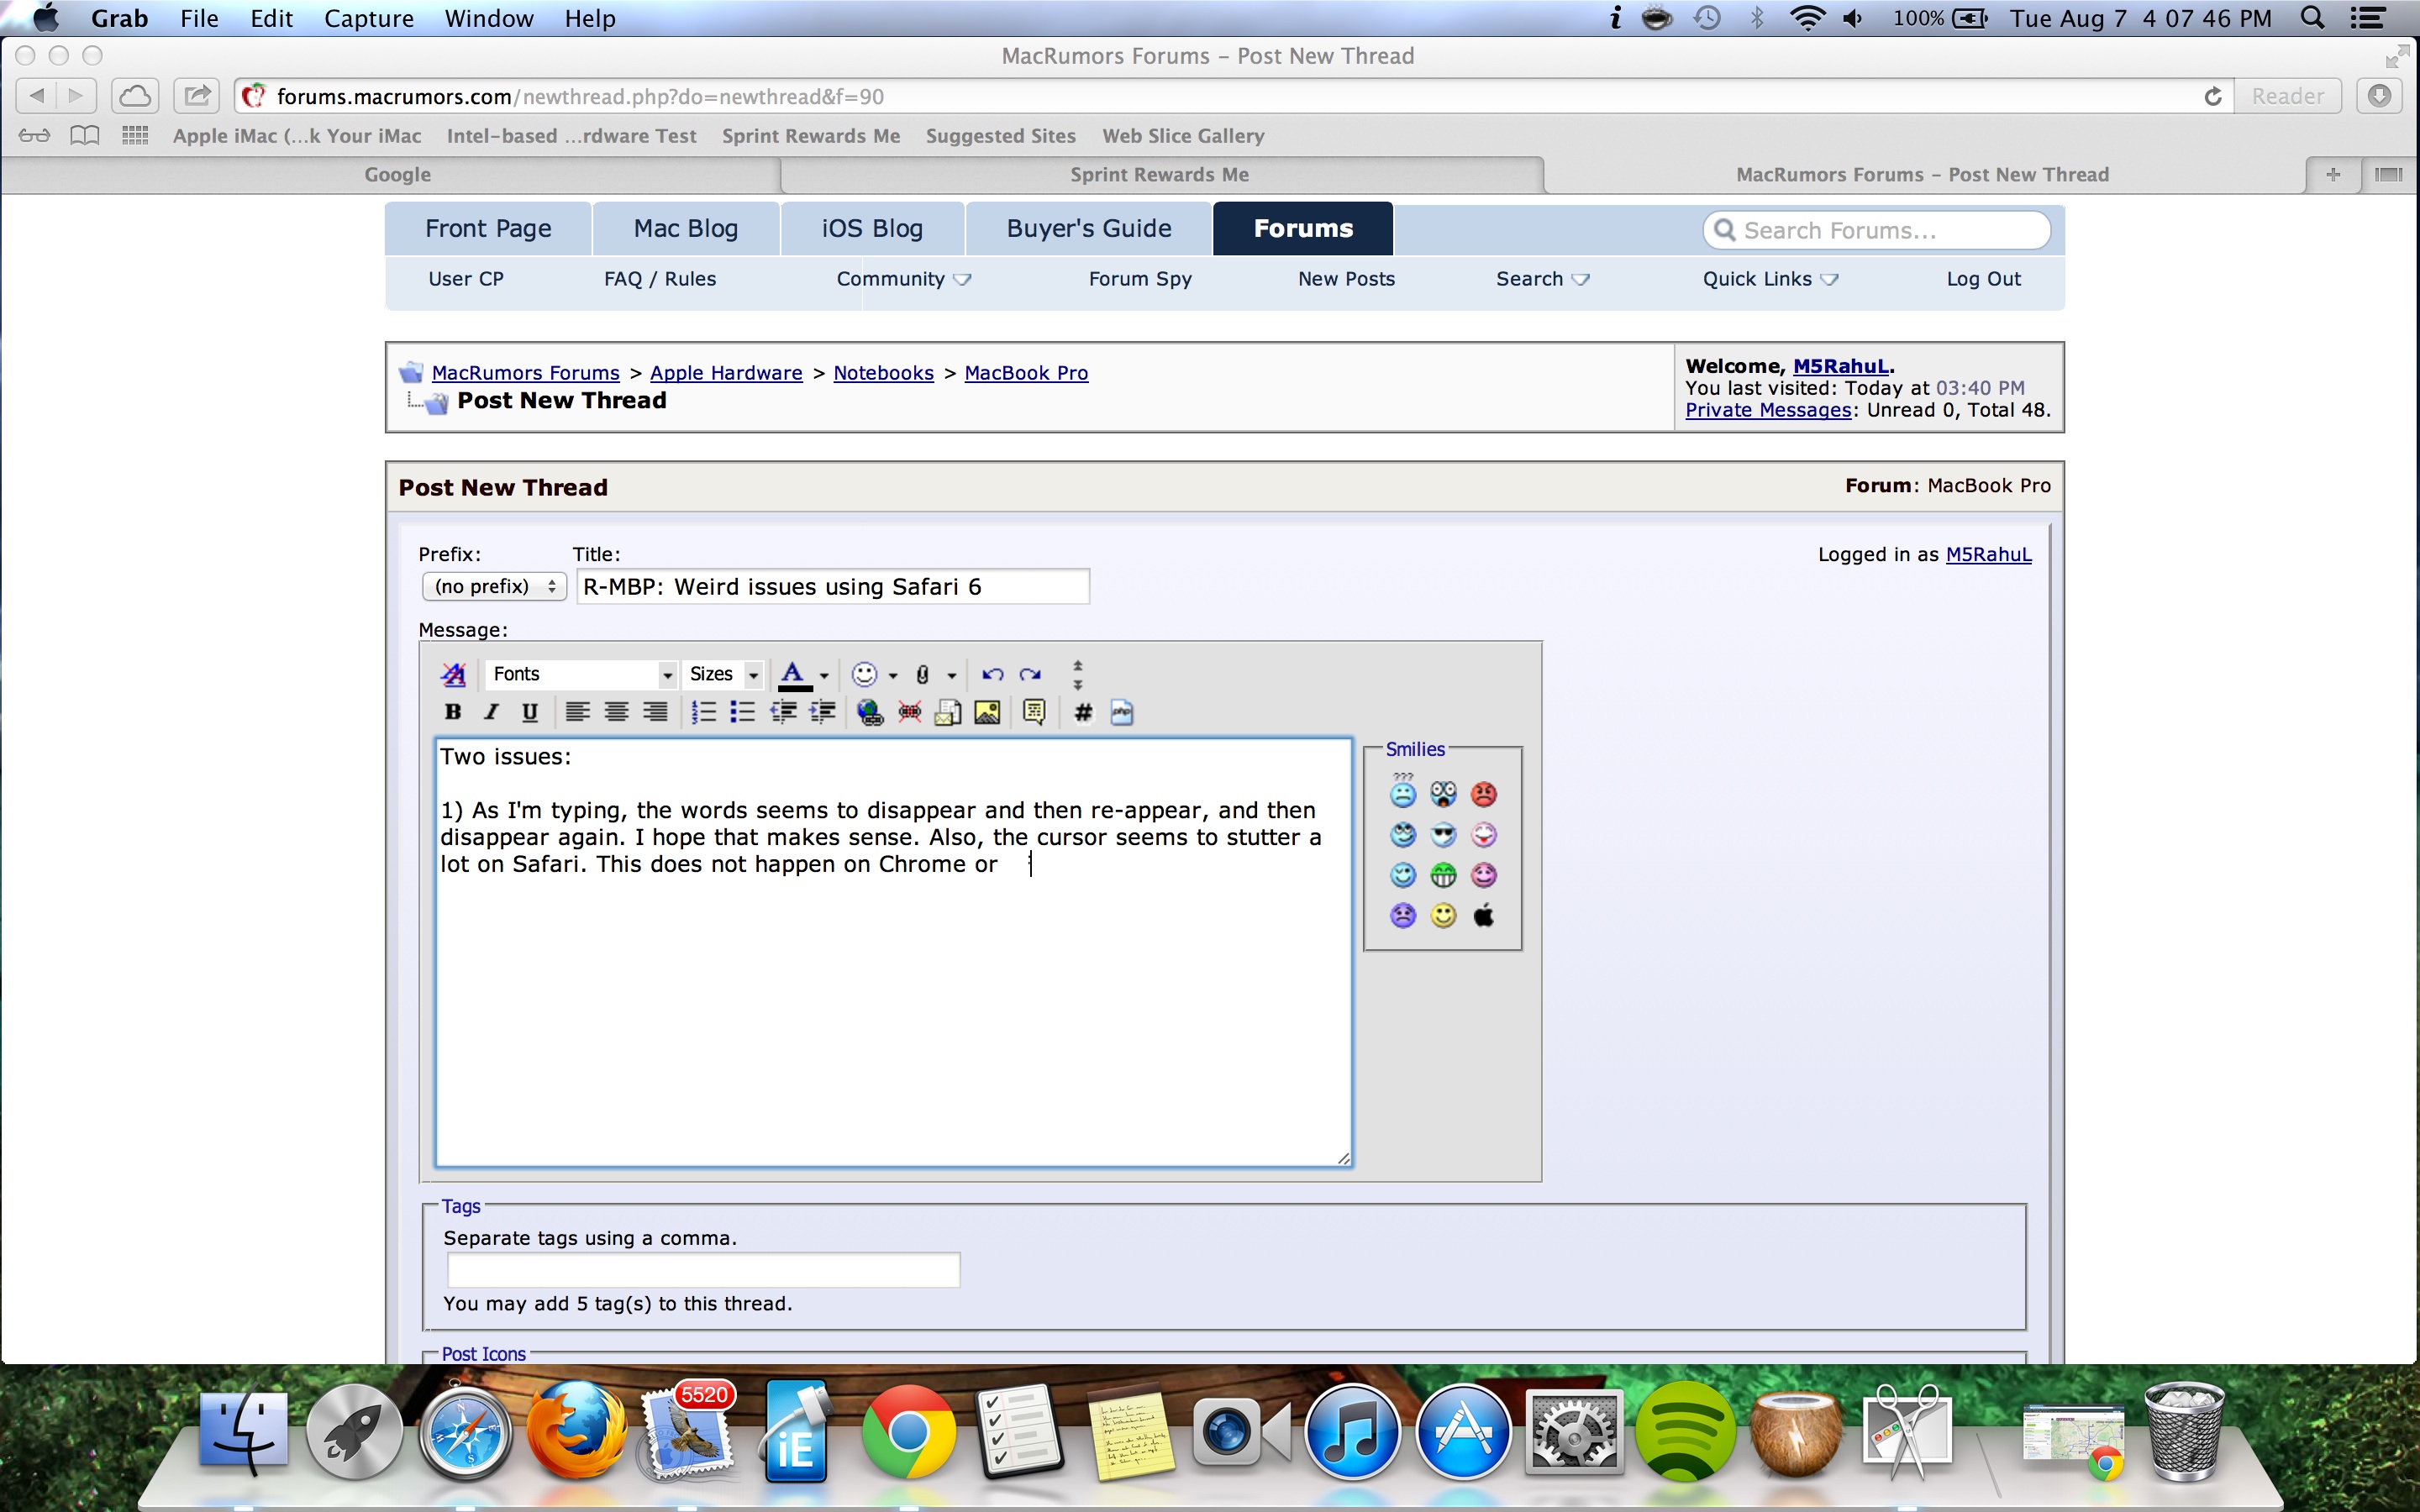
Task: Expand the attachments dropdown arrow
Action: (952, 676)
